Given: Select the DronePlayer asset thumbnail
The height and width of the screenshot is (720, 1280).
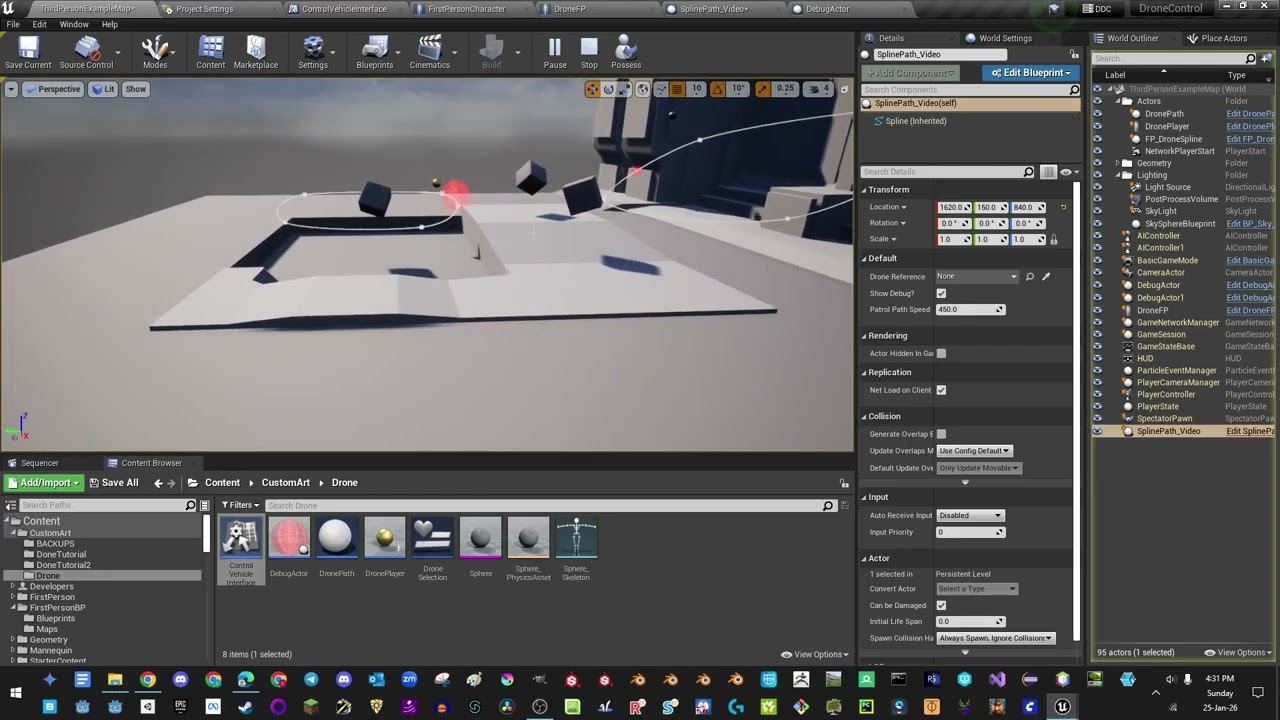Looking at the screenshot, I should 385,538.
